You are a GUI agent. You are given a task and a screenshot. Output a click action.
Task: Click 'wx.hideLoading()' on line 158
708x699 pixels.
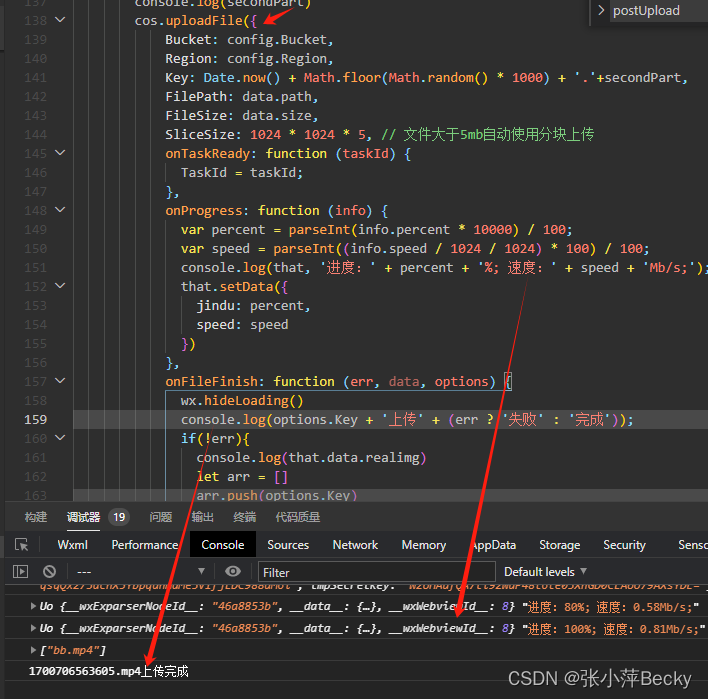tap(242, 401)
